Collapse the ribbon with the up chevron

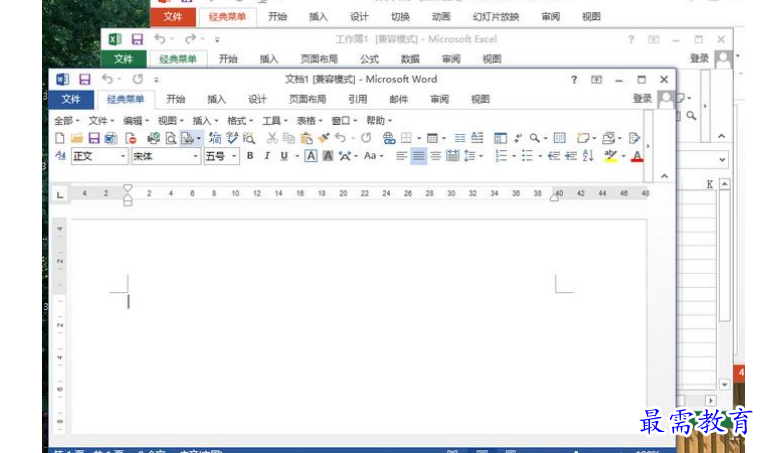pyautogui.click(x=664, y=176)
